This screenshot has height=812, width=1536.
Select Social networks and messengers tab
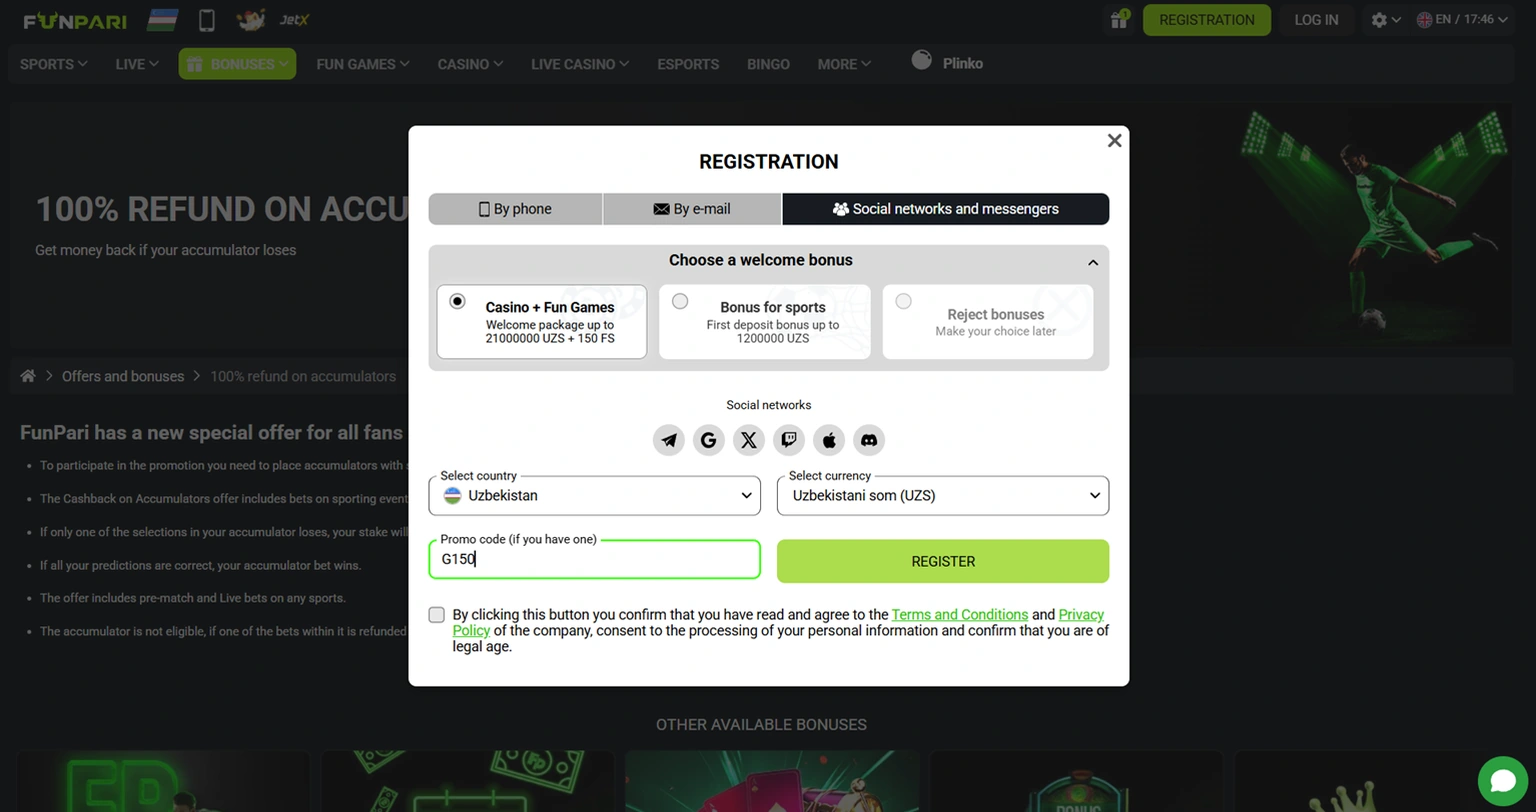pyautogui.click(x=946, y=209)
